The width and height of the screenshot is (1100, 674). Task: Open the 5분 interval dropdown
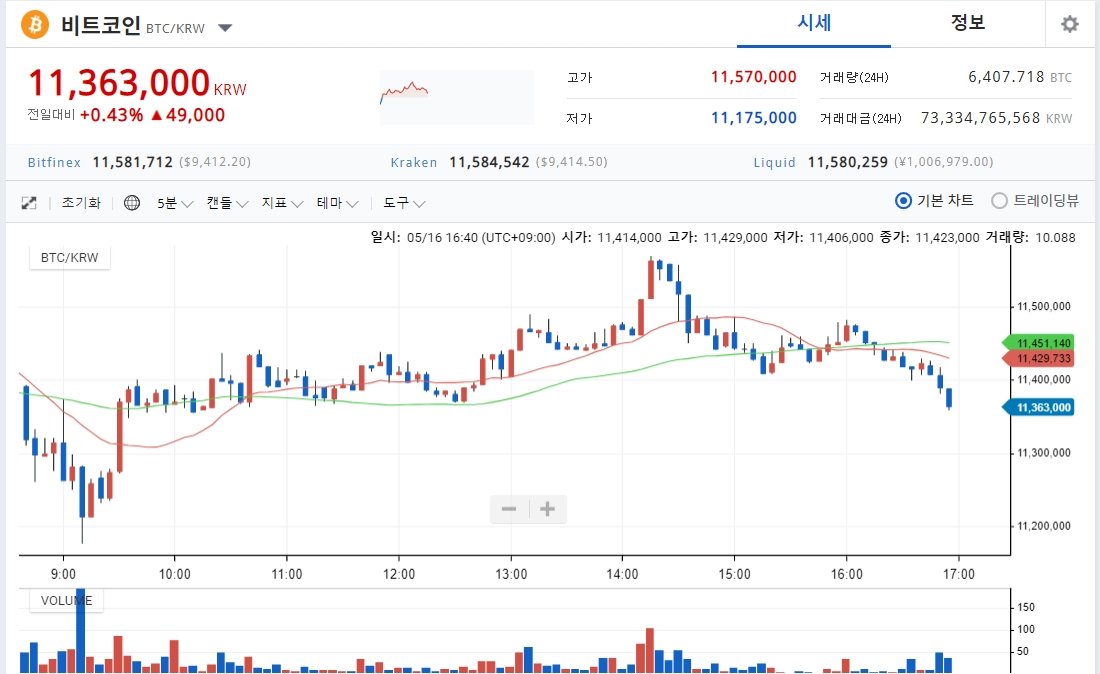pos(175,203)
